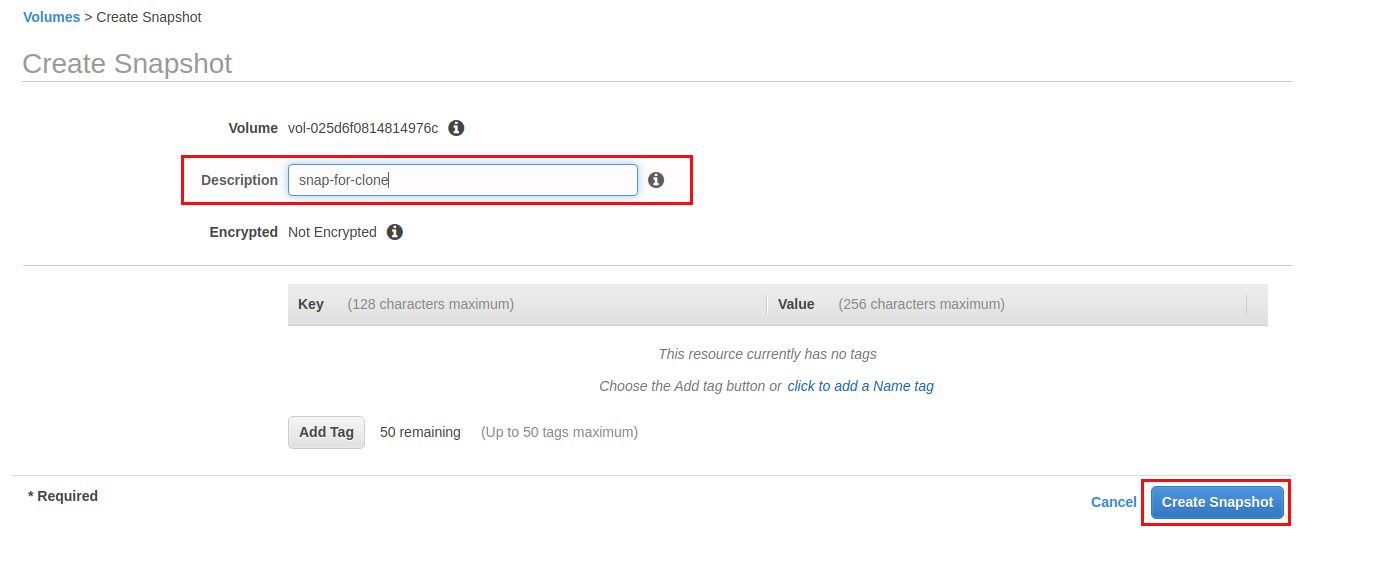Viewport: 1373px width, 572px height.
Task: Click the info icon beside the Volume ID
Action: [x=456, y=128]
